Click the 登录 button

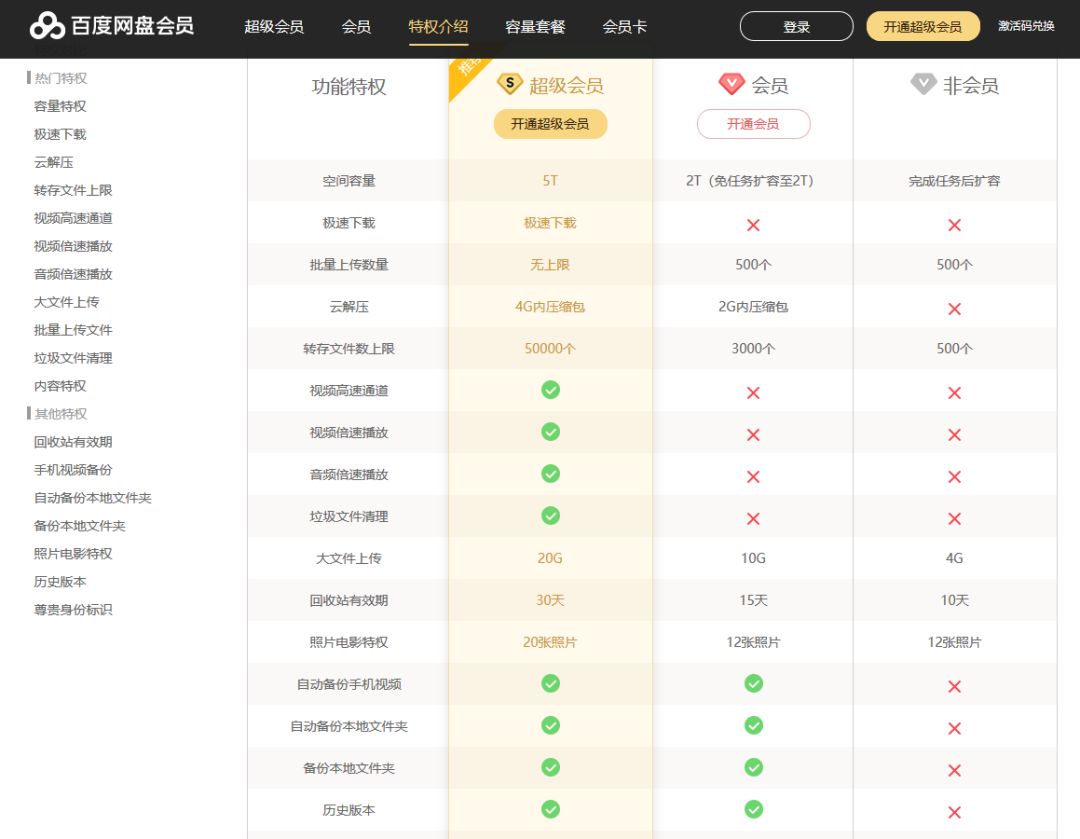pos(795,27)
